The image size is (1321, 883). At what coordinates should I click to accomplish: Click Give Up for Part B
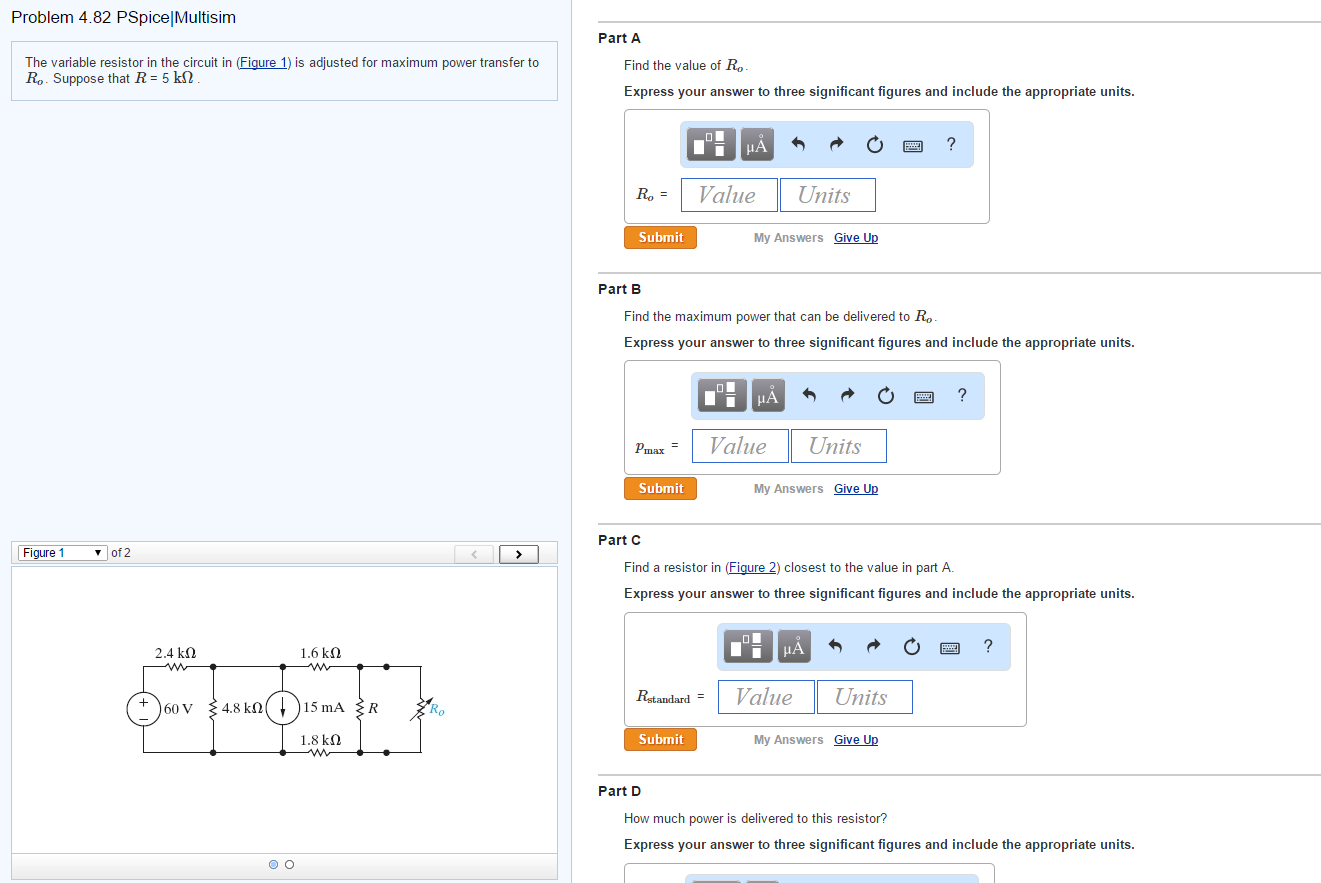point(856,488)
